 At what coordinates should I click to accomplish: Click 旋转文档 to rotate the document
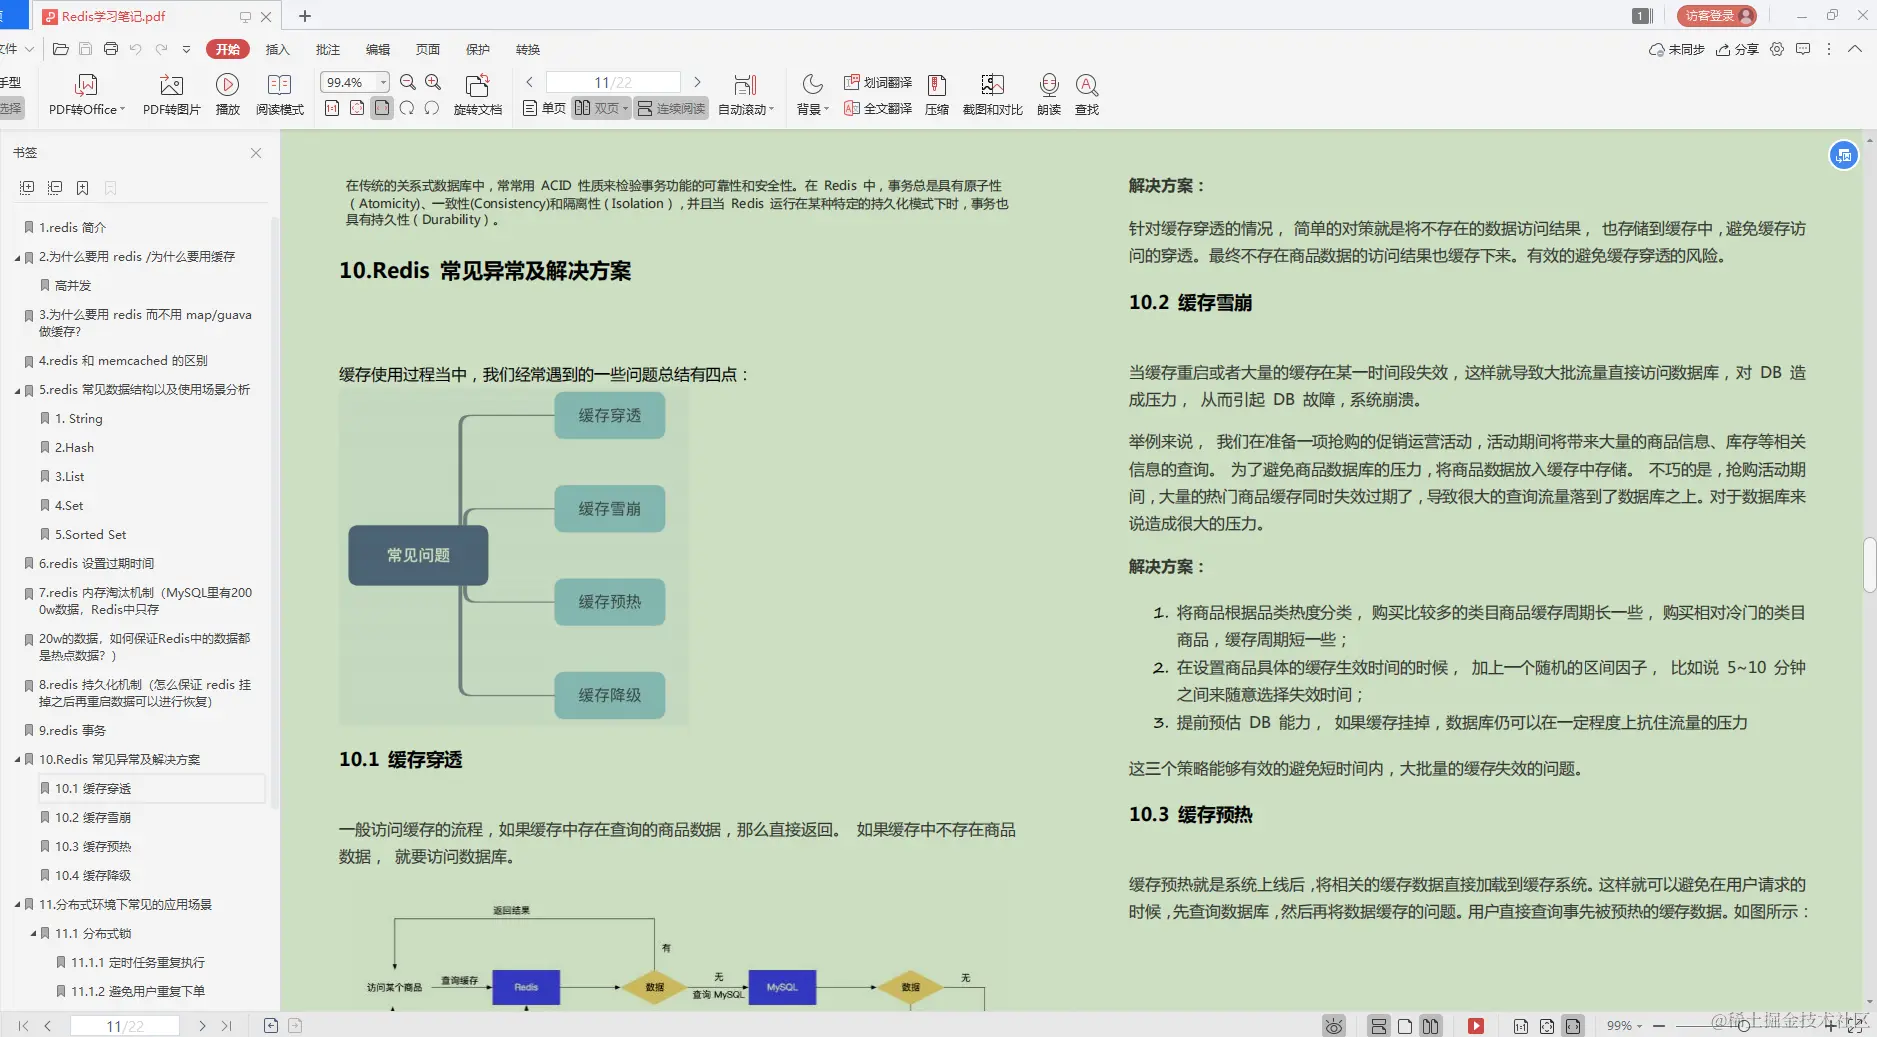tap(477, 93)
